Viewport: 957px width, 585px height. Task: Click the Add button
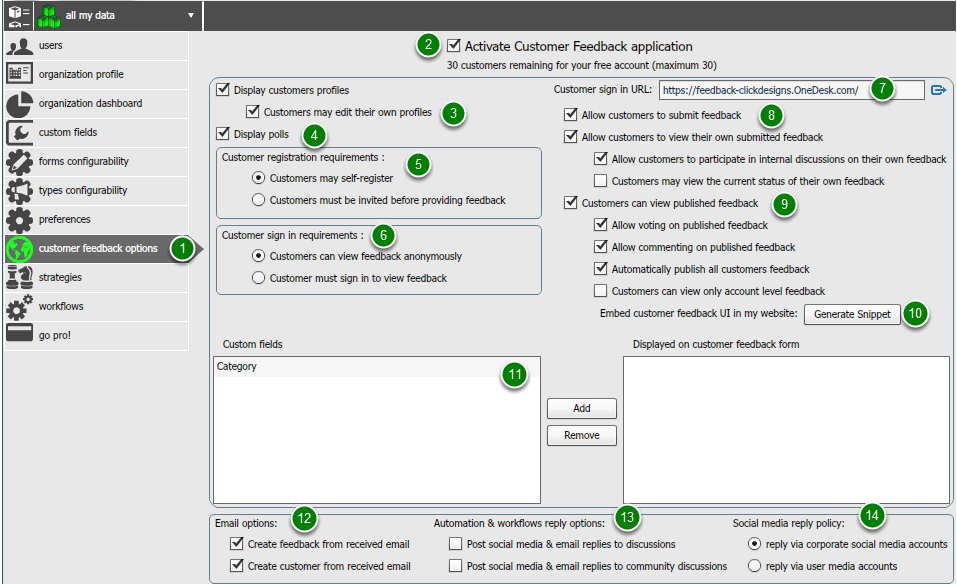[x=582, y=408]
